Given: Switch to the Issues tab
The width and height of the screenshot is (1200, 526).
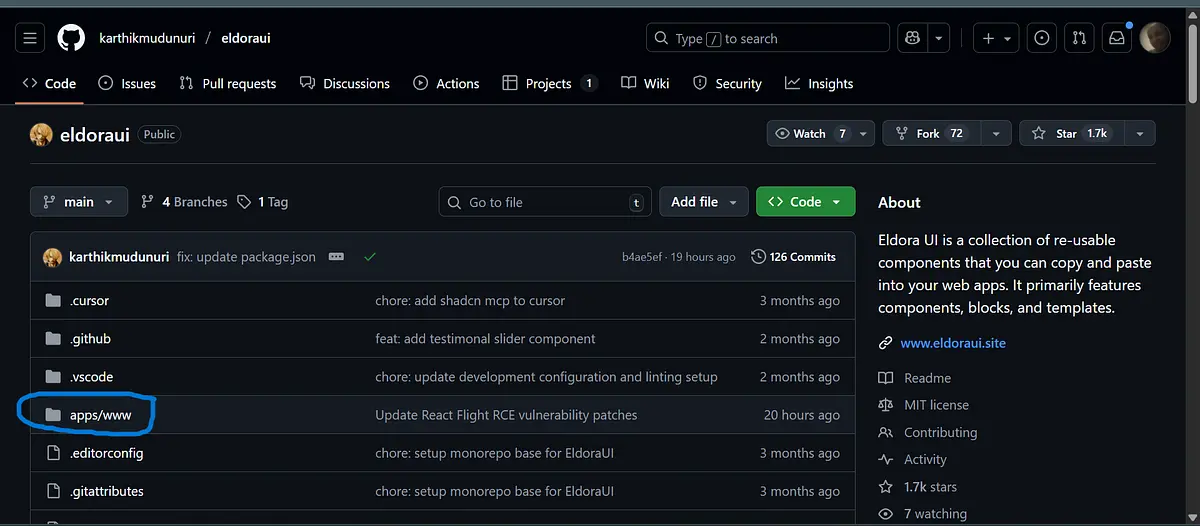Looking at the screenshot, I should (x=127, y=84).
